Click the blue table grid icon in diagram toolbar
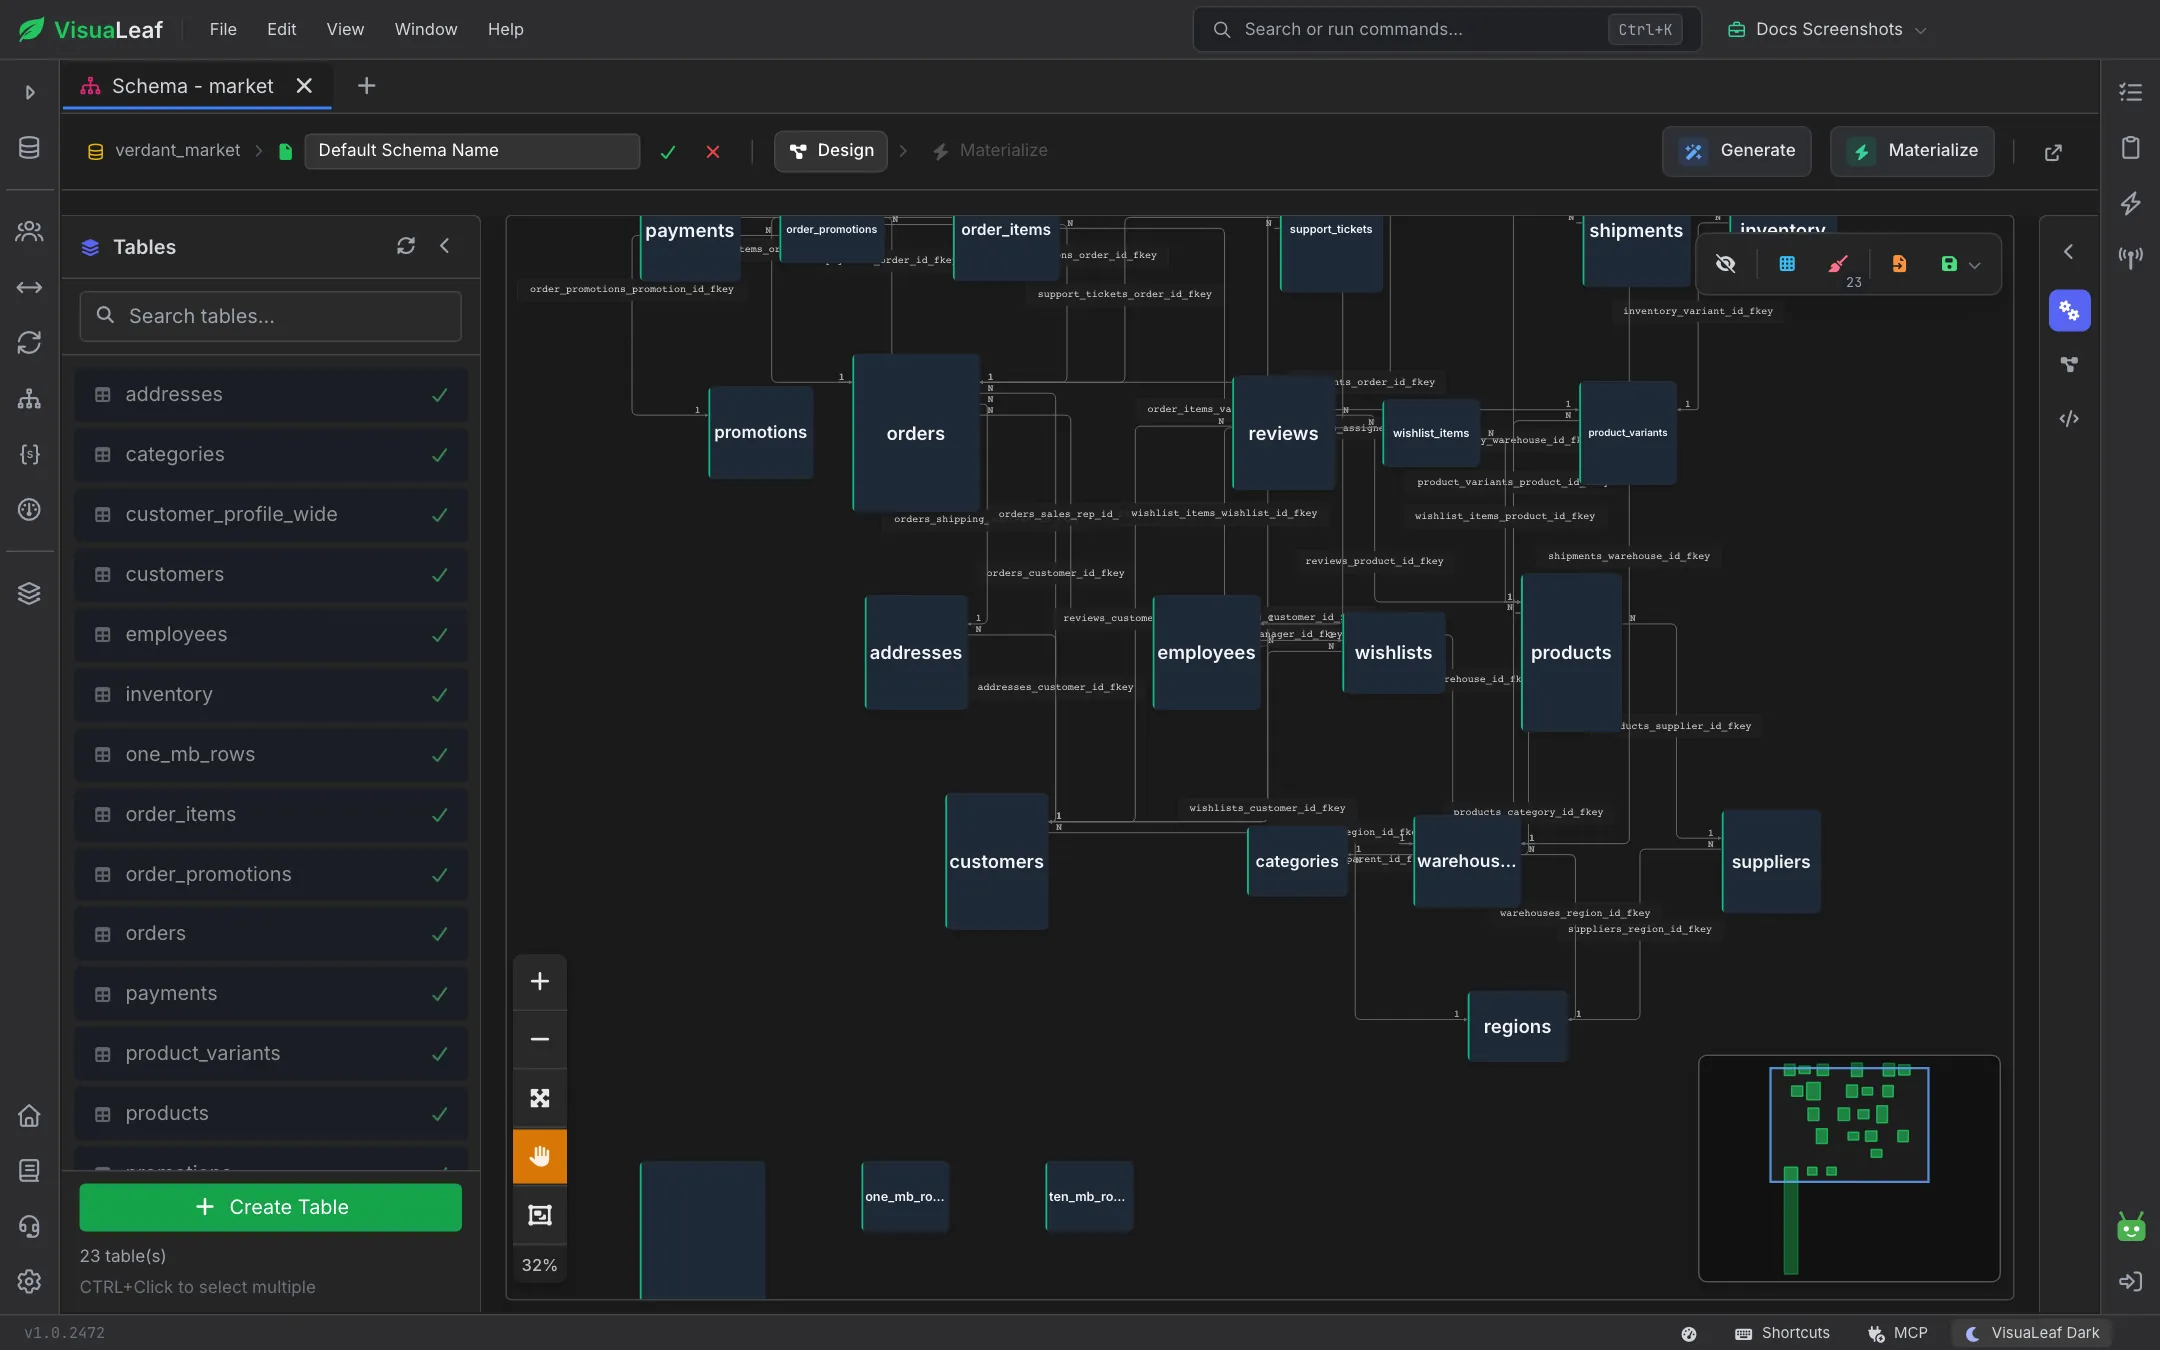 click(x=1787, y=264)
